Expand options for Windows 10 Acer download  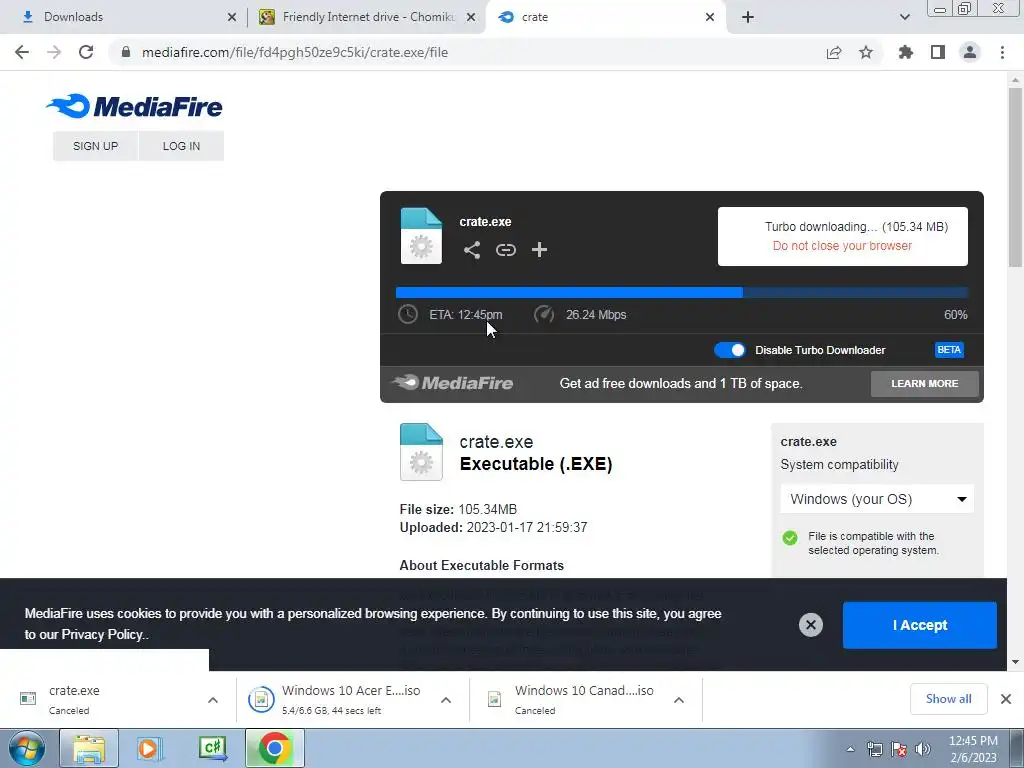click(x=446, y=700)
